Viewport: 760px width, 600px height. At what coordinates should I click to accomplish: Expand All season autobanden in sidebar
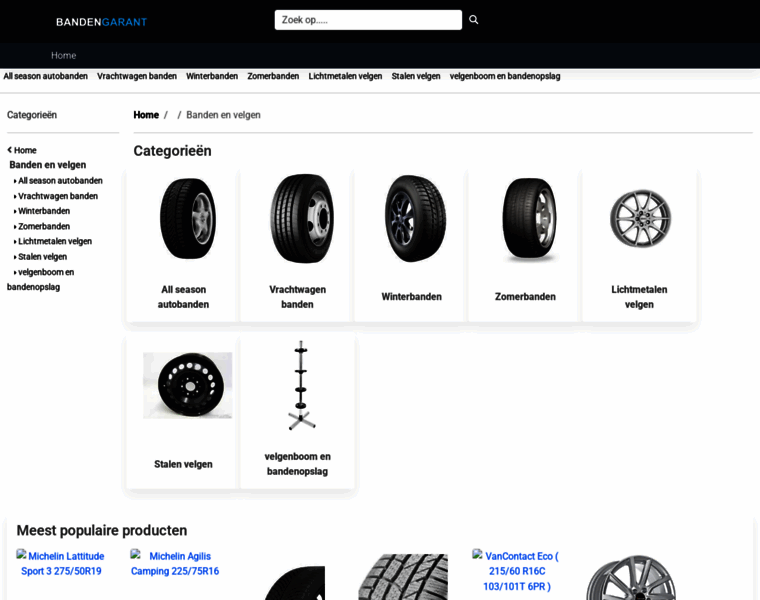[58, 181]
